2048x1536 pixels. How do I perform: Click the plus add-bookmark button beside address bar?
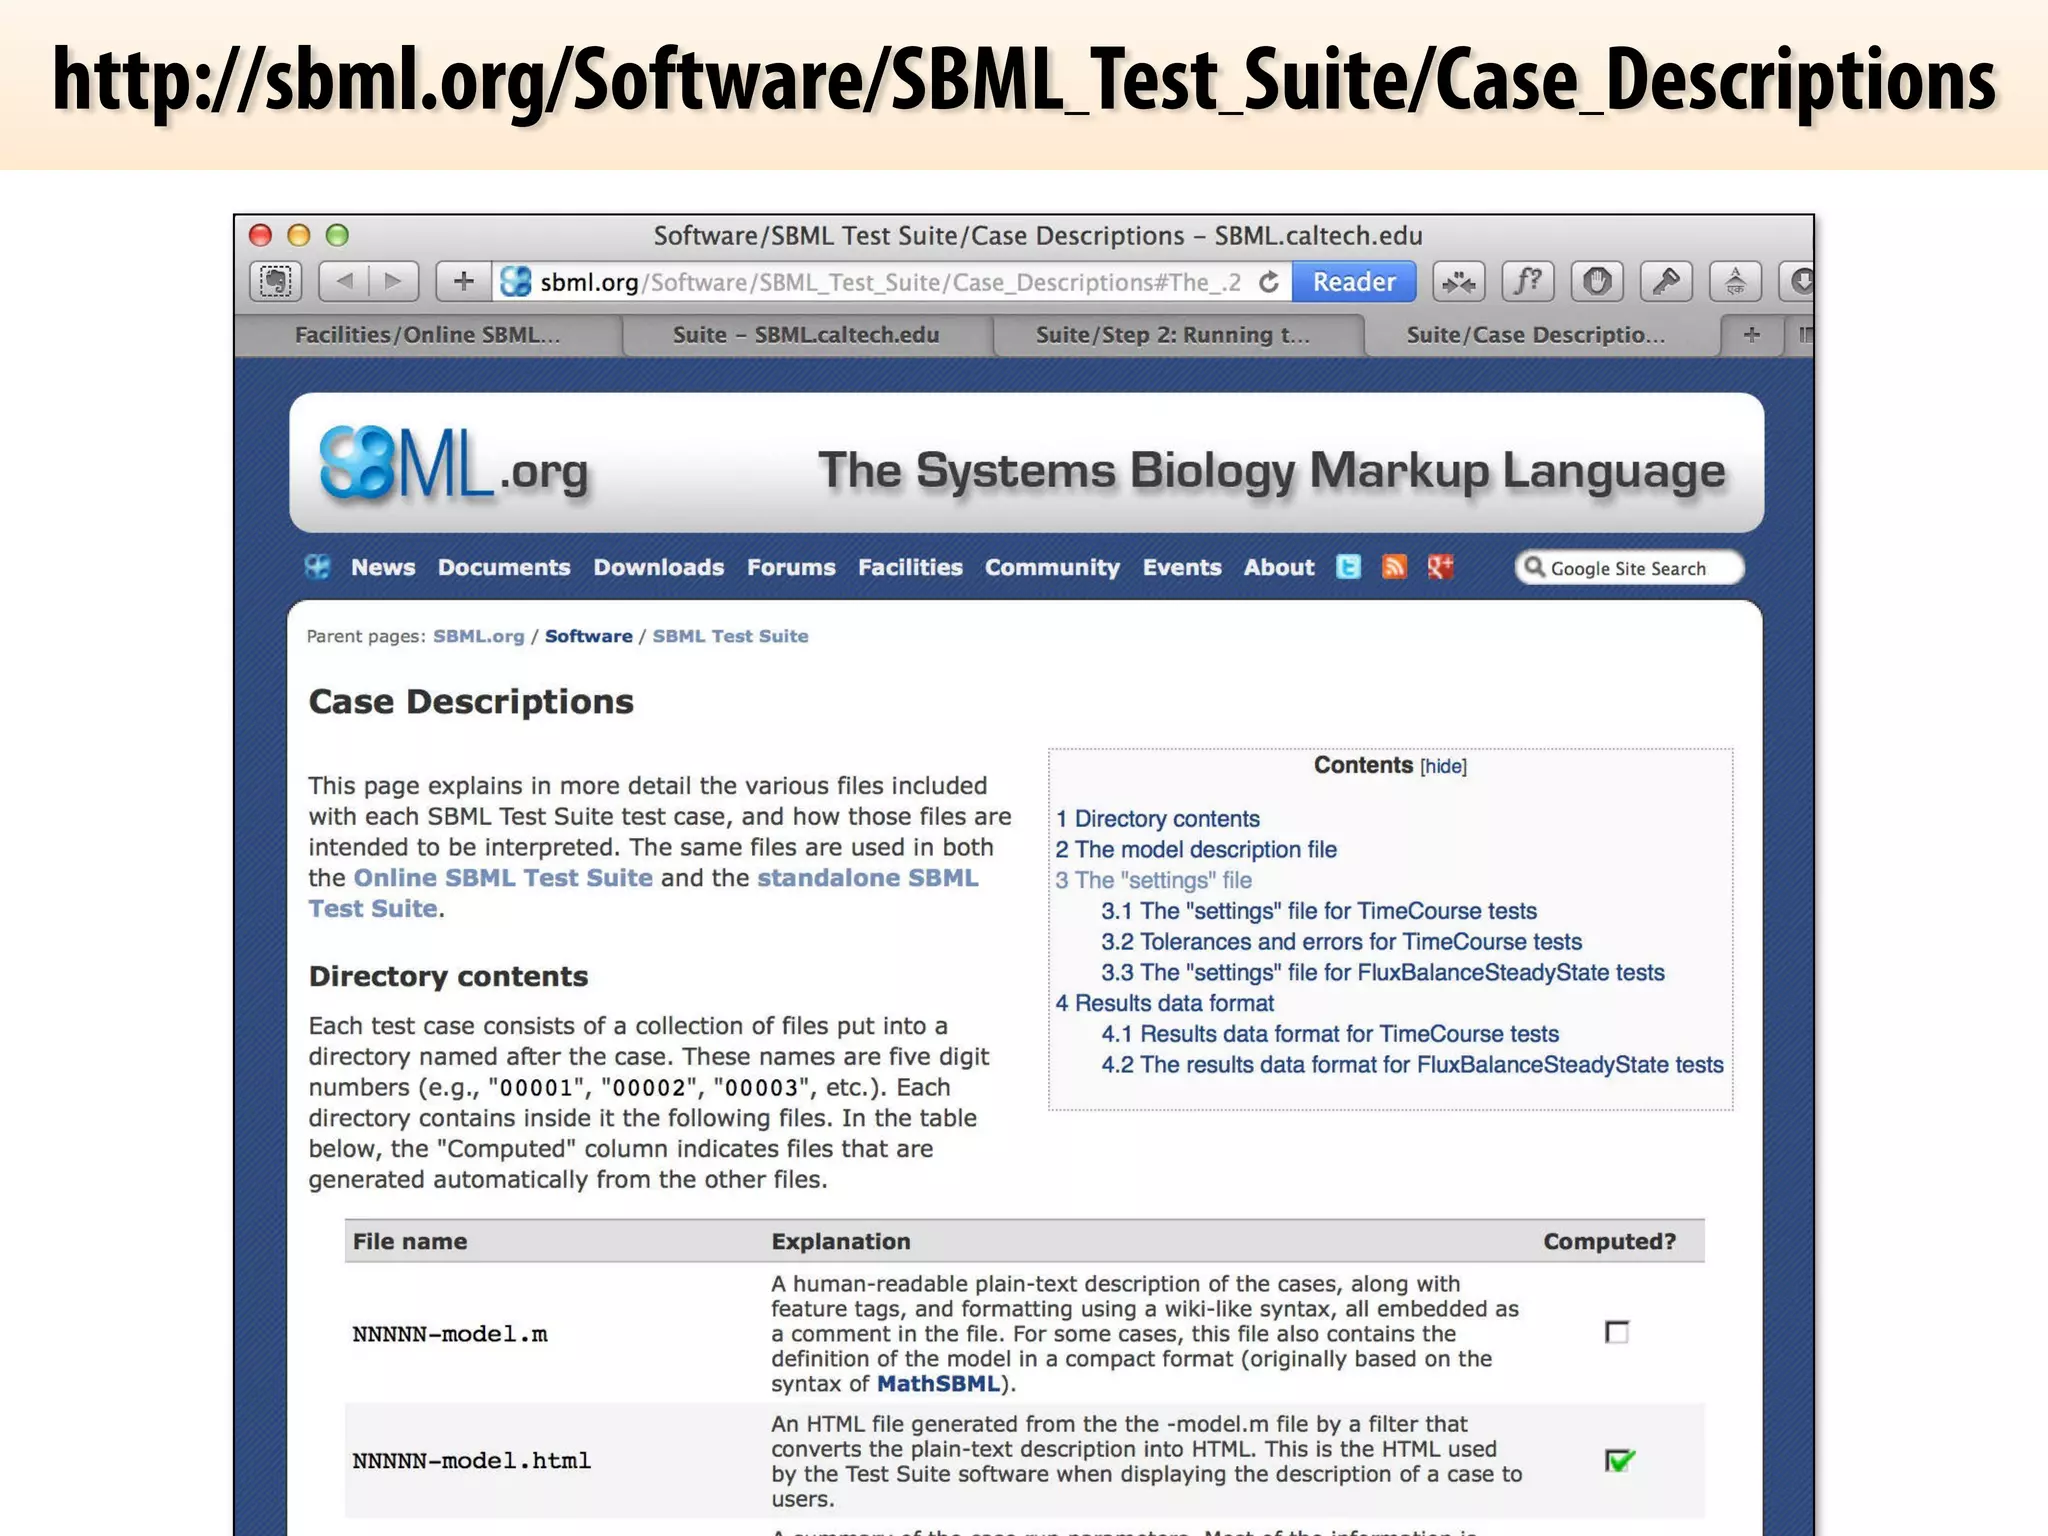pyautogui.click(x=463, y=282)
